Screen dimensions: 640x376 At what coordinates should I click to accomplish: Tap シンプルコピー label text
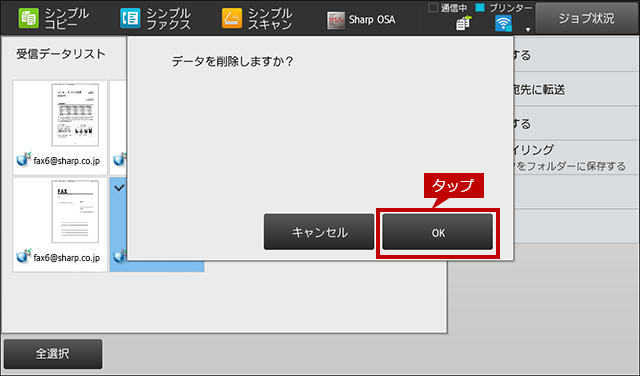pos(66,19)
